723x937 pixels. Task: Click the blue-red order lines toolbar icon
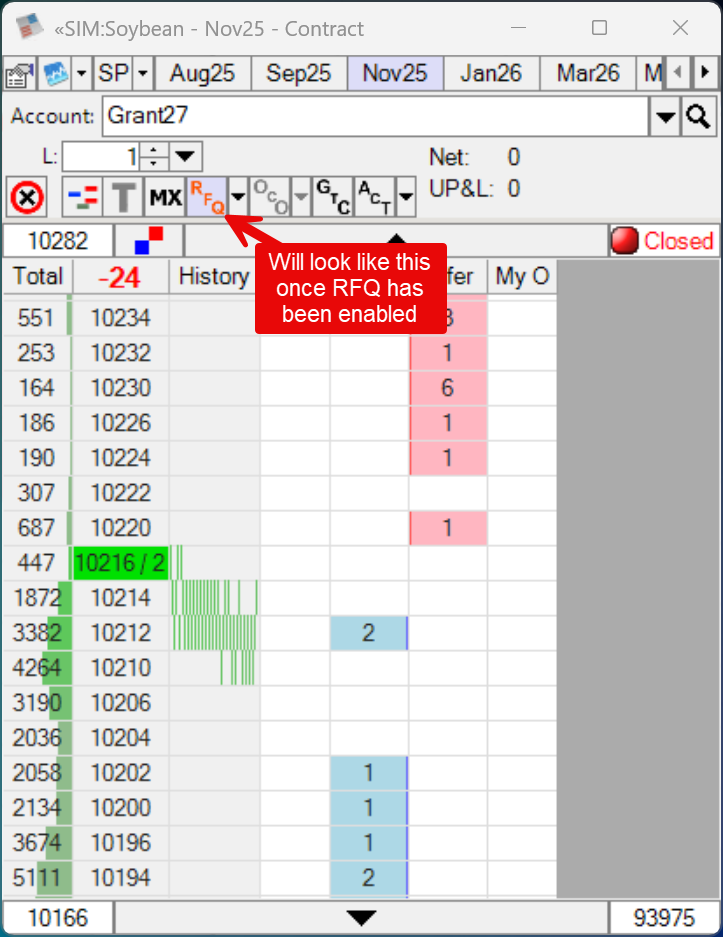[x=82, y=197]
